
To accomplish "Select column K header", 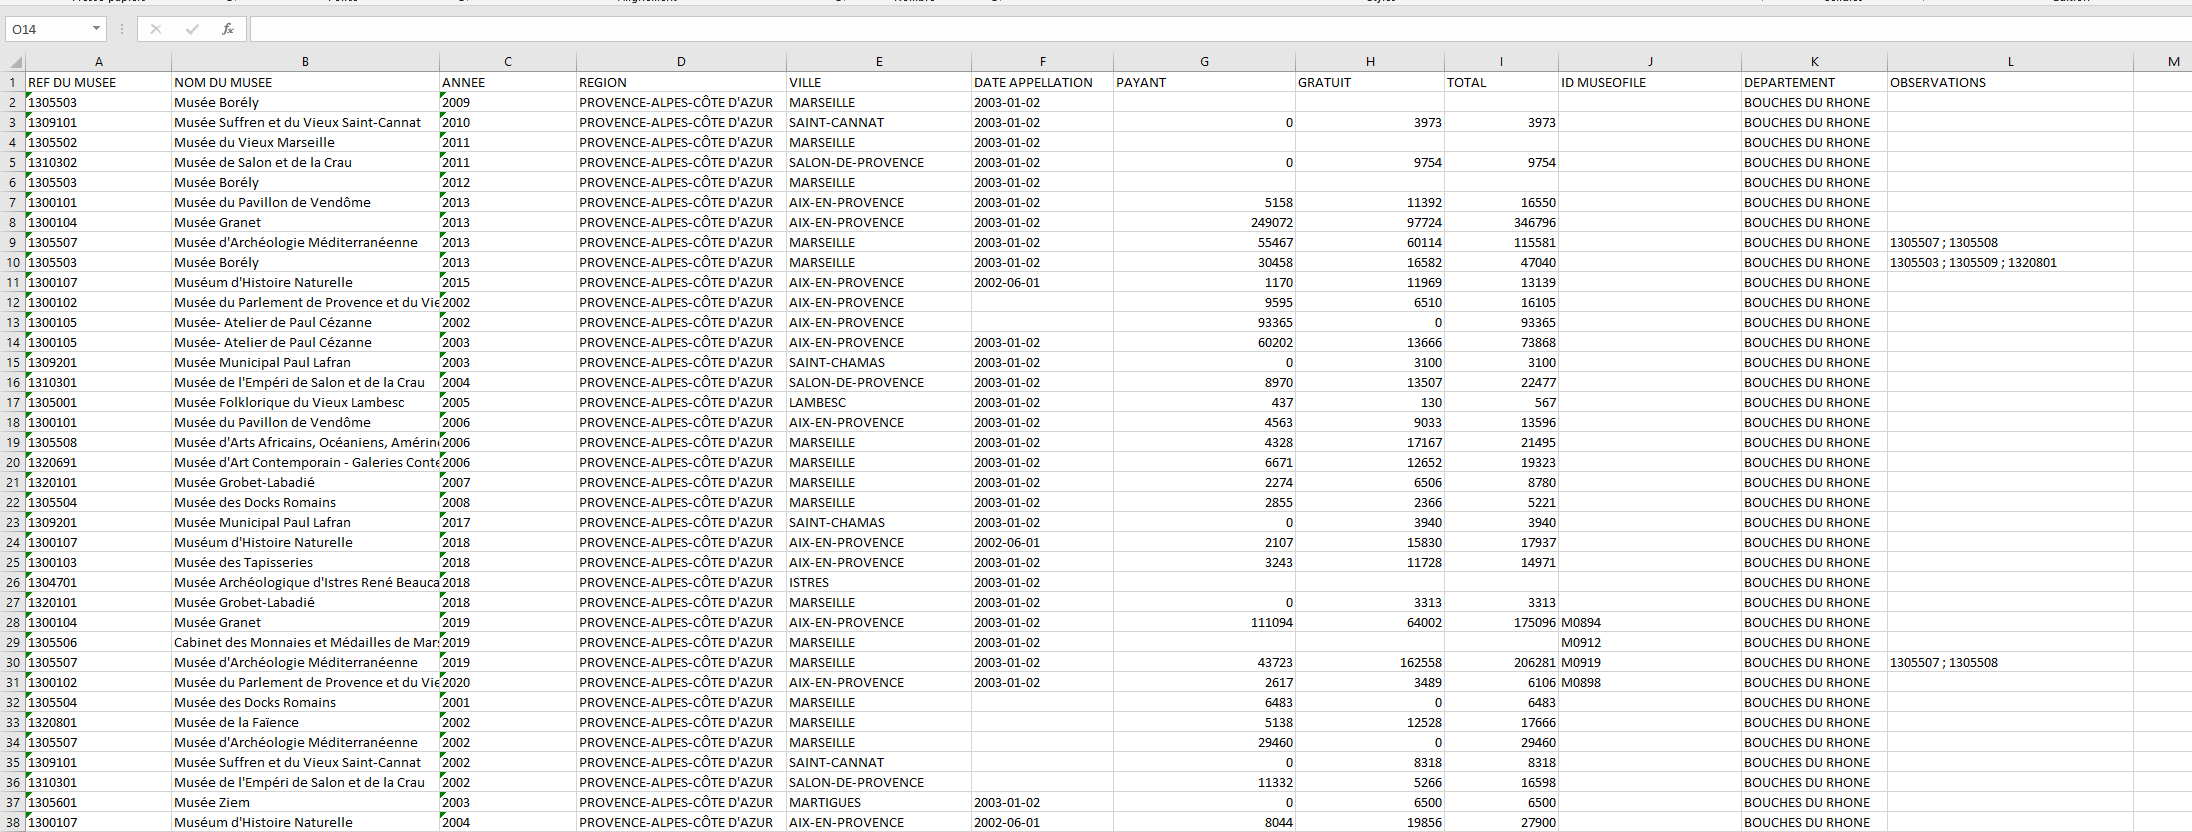I will (1814, 61).
